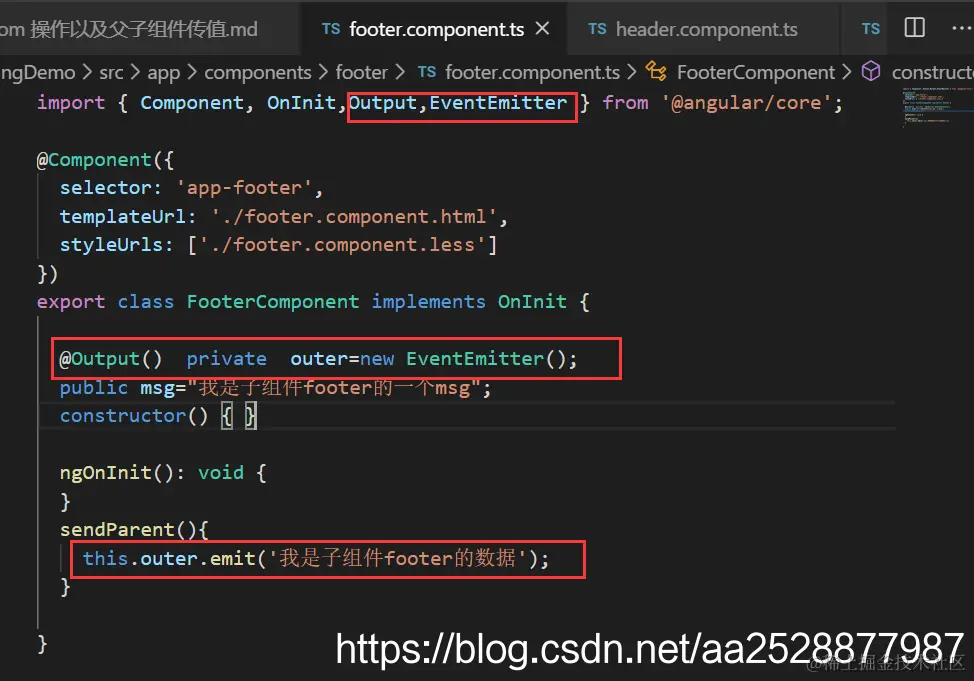Click 'private' keyword before outer
The width and height of the screenshot is (974, 681).
click(x=227, y=359)
